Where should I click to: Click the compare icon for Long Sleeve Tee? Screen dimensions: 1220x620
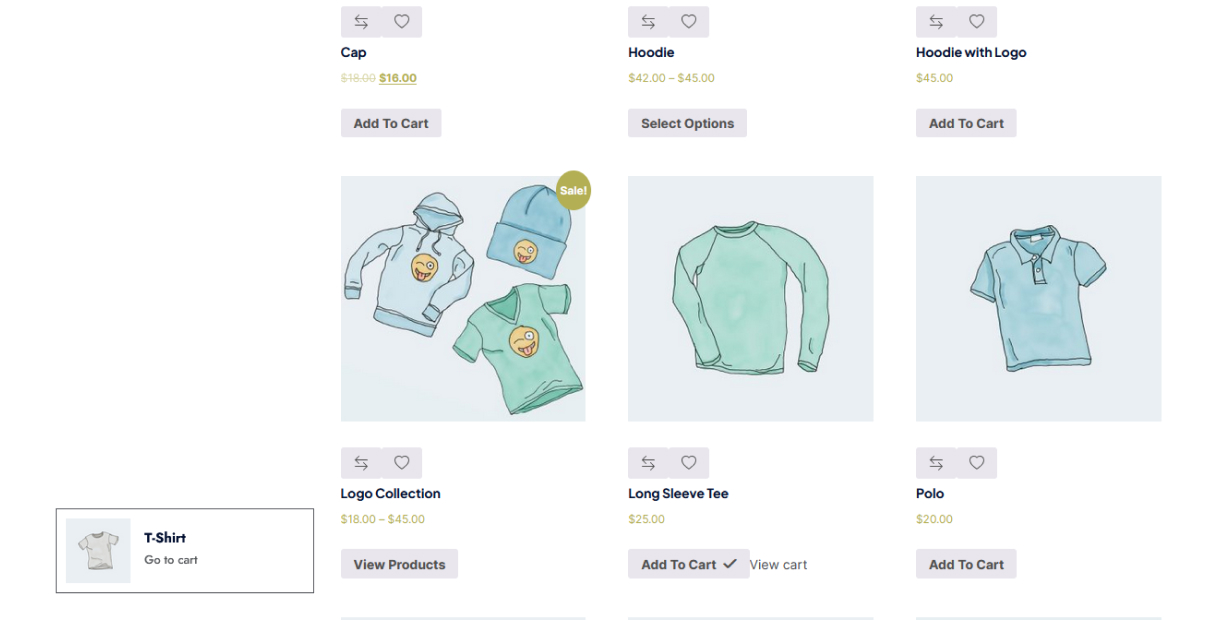click(648, 462)
